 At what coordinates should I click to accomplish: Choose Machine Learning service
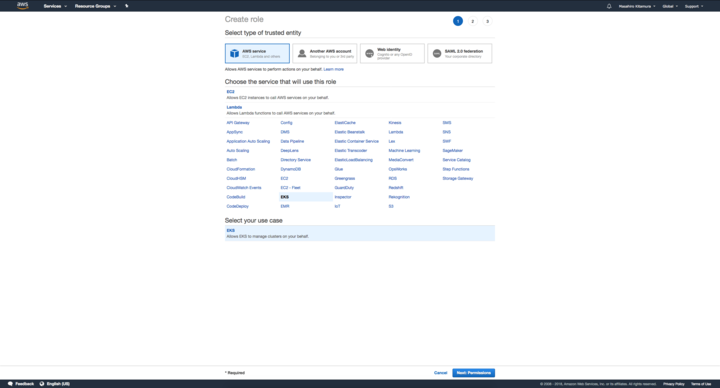tap(404, 151)
